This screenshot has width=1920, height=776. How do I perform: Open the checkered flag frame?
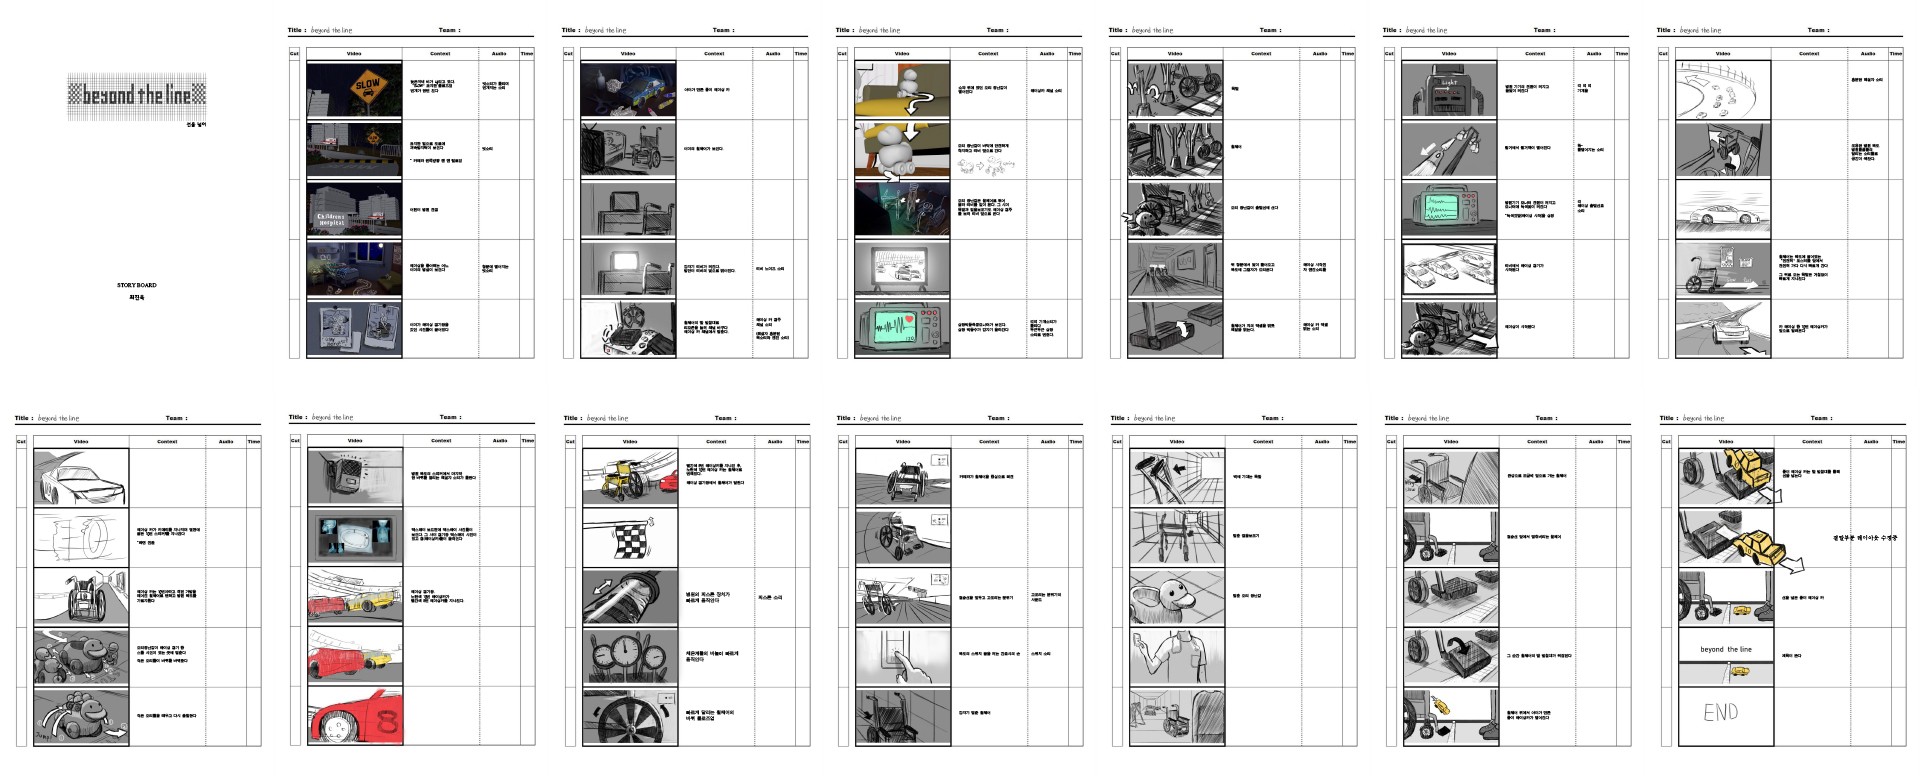click(629, 537)
